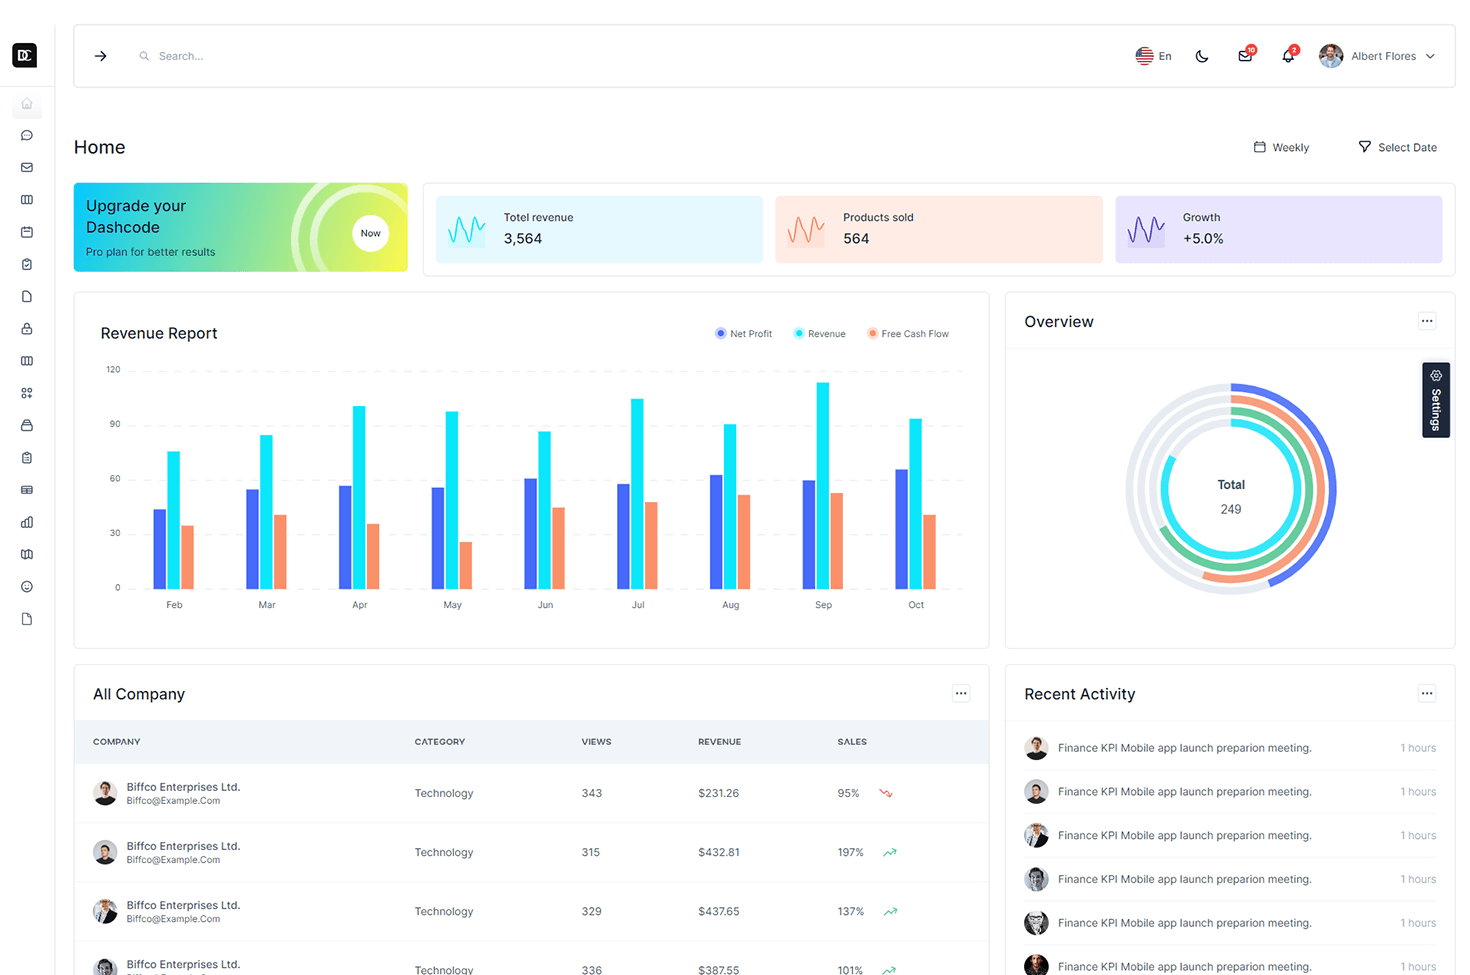Open the vertical Settings tab
The image size is (1470, 975).
point(1436,400)
